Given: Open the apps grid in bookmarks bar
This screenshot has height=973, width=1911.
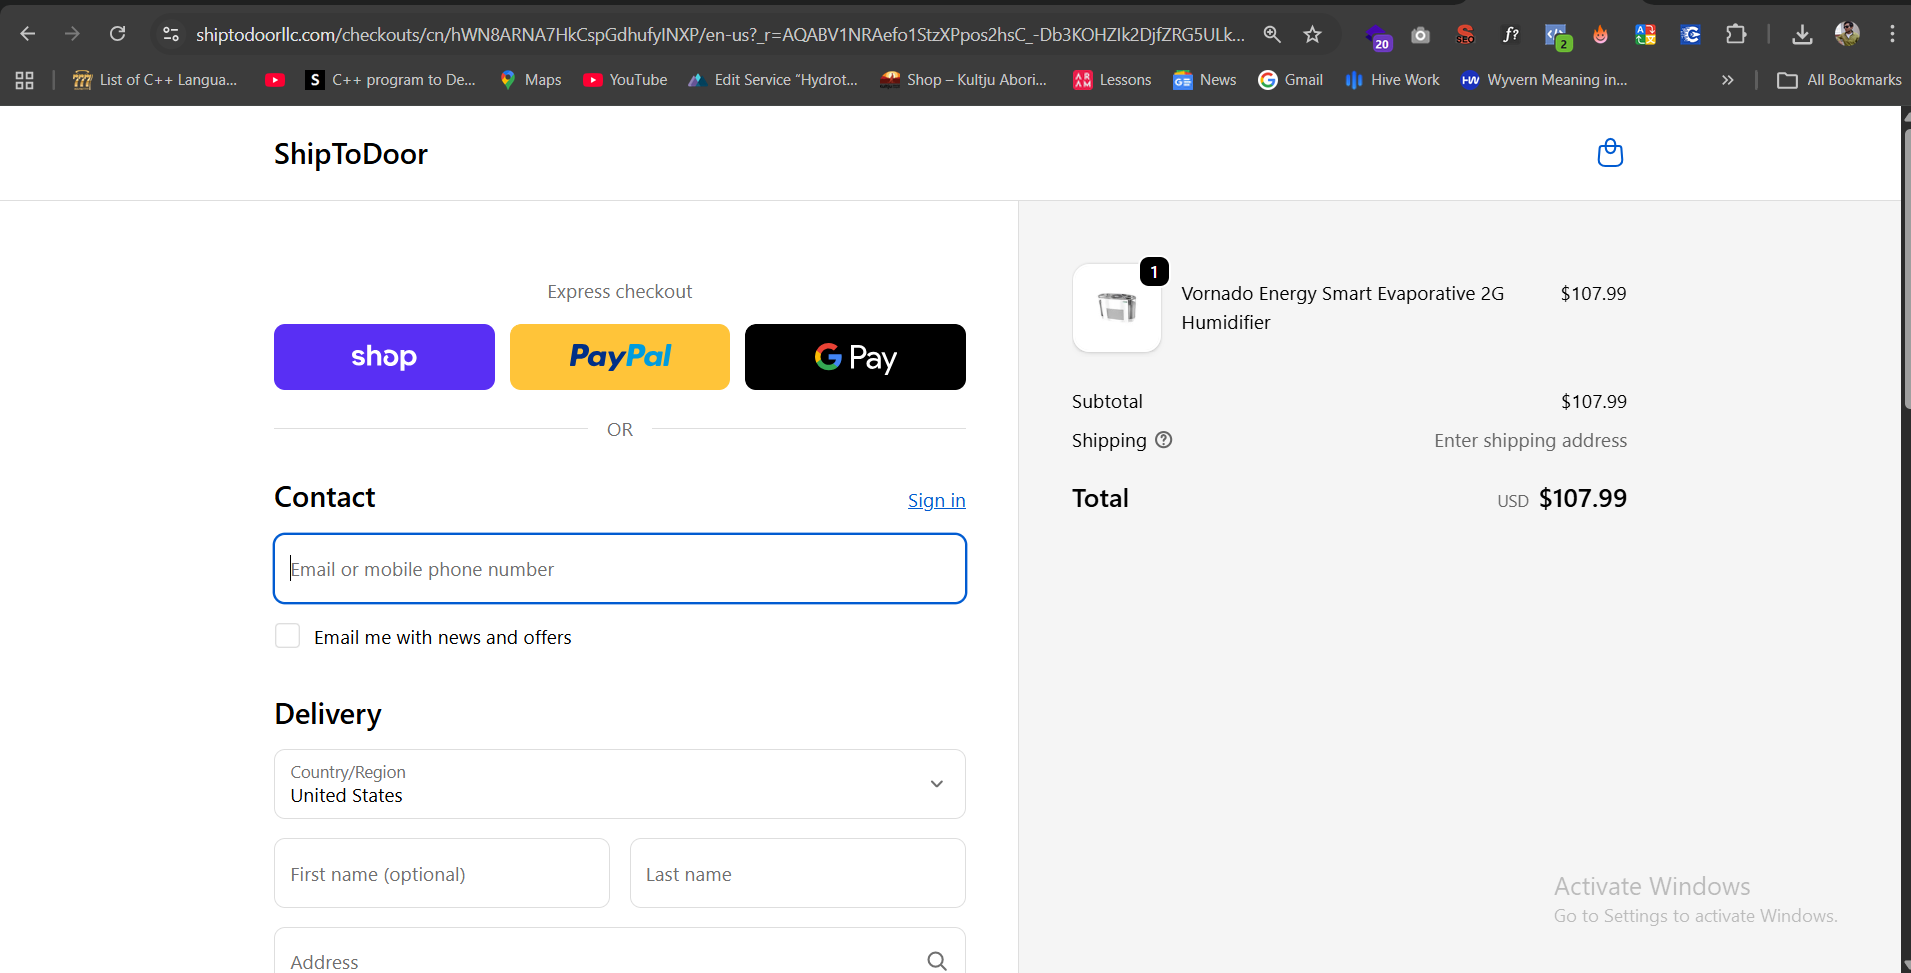Looking at the screenshot, I should coord(25,80).
